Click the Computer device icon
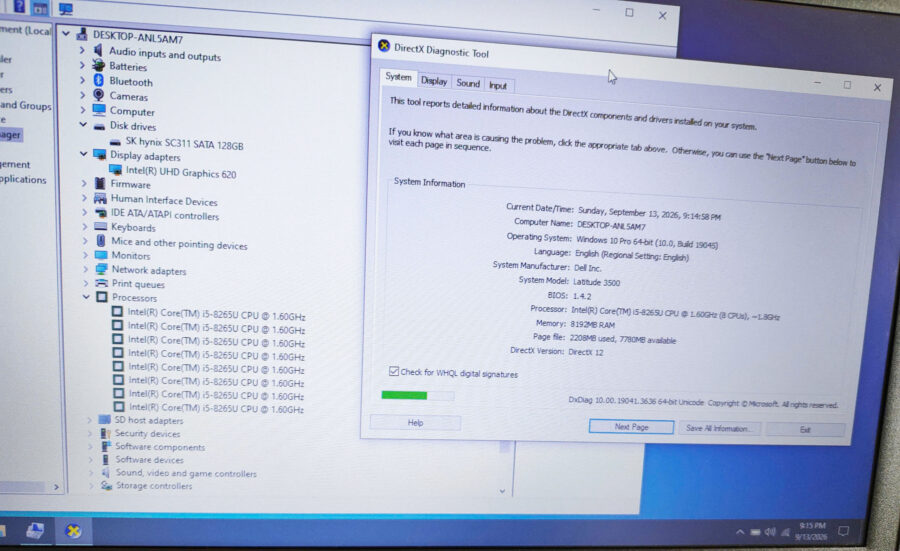900x551 pixels. click(x=99, y=110)
